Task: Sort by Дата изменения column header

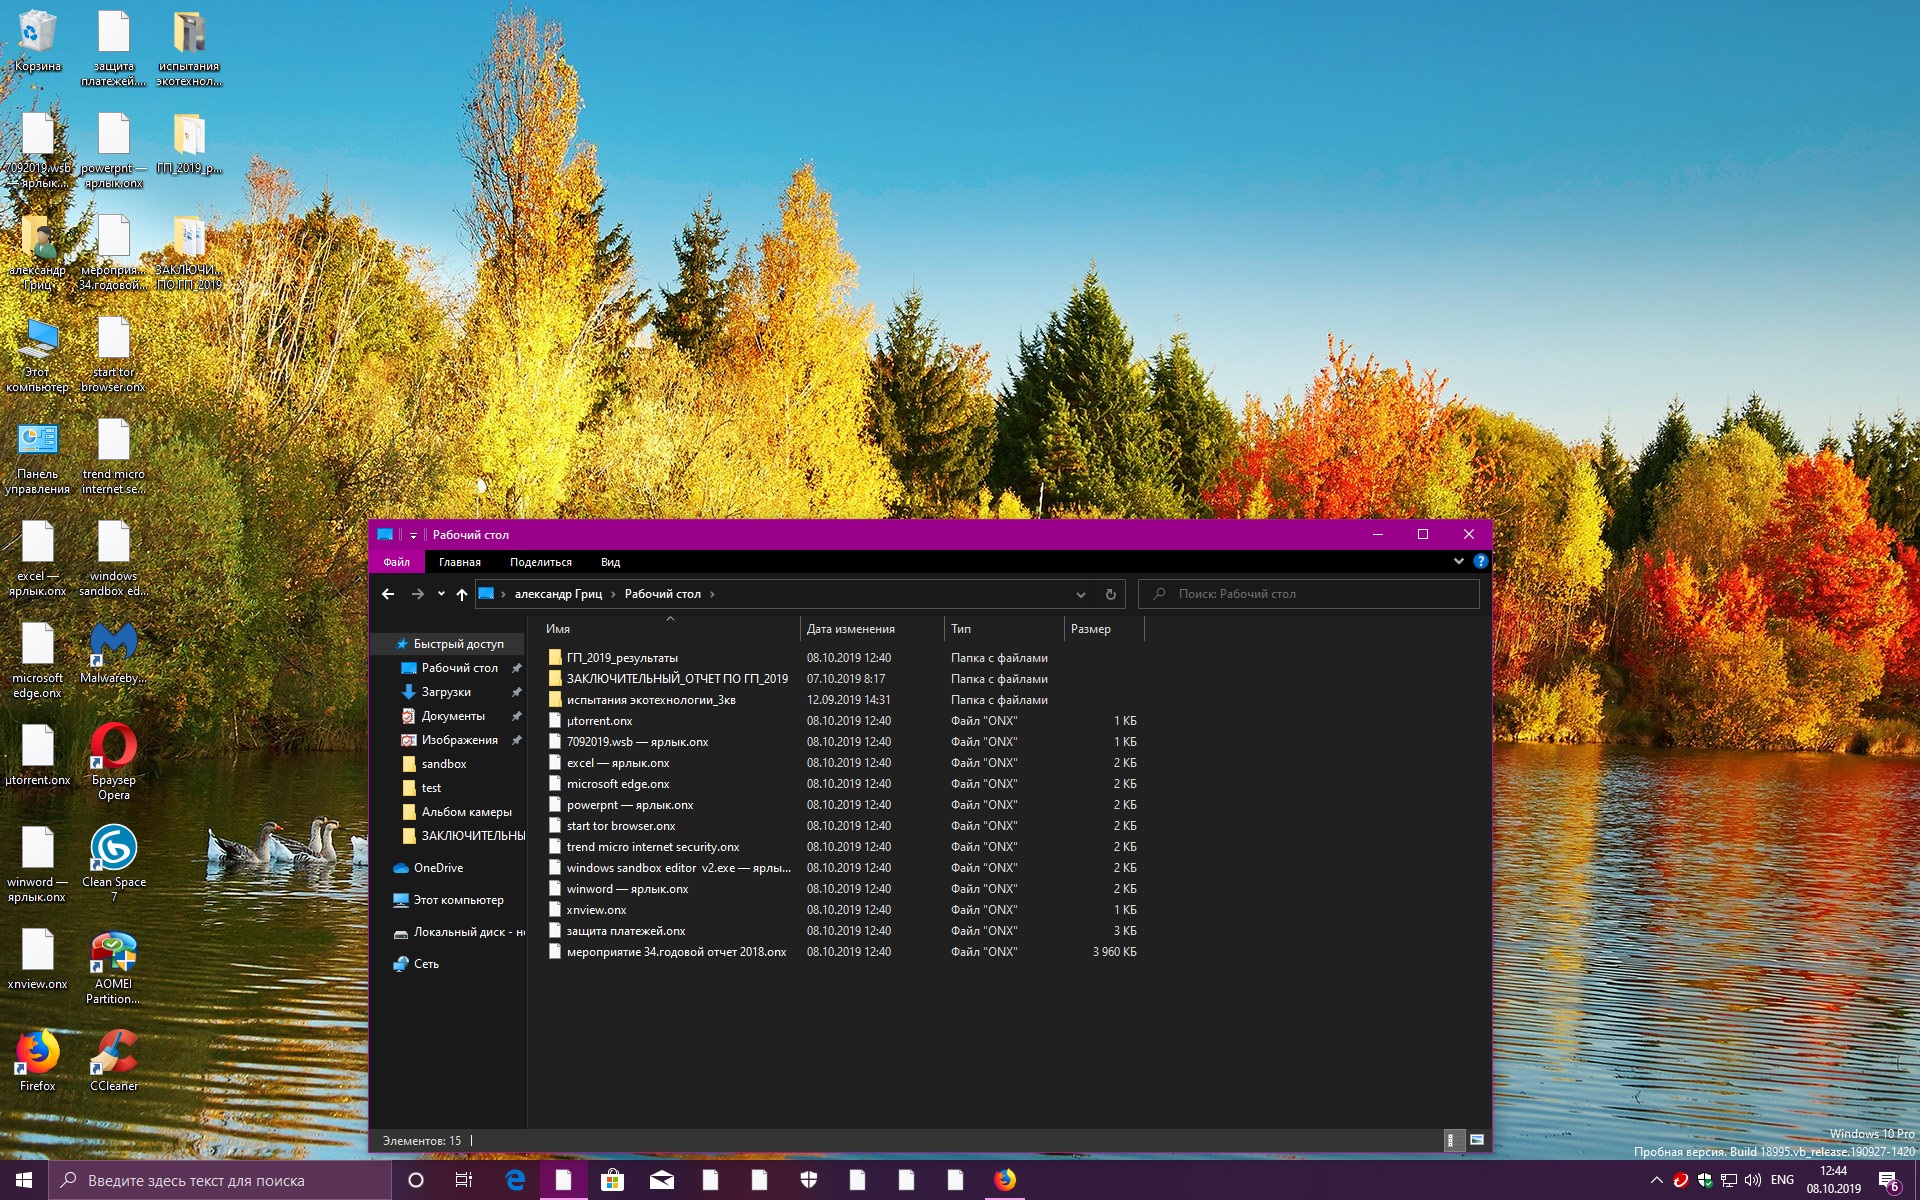Action: [x=850, y=629]
